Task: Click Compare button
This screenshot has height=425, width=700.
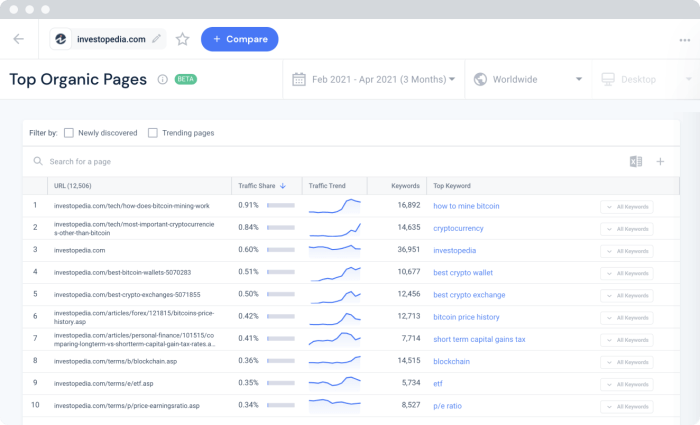Action: [240, 39]
